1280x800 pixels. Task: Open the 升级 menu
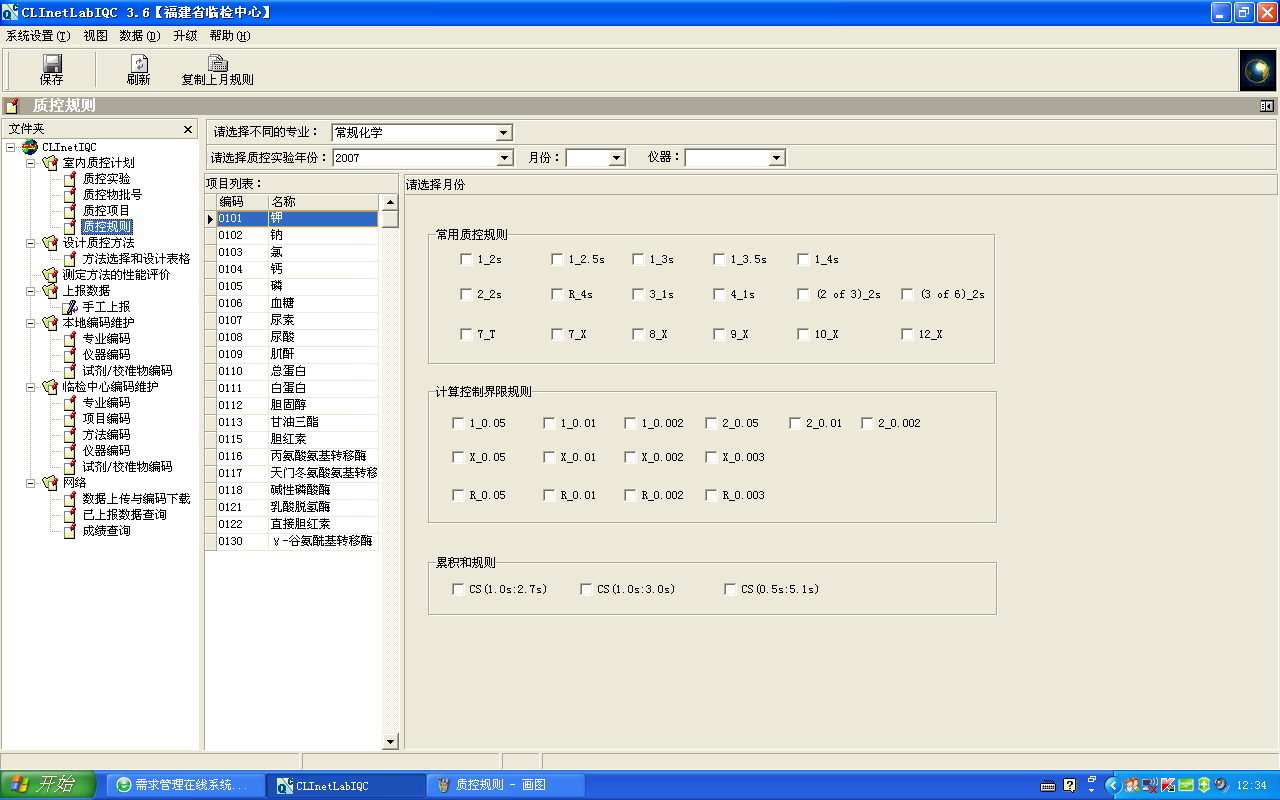pos(185,36)
